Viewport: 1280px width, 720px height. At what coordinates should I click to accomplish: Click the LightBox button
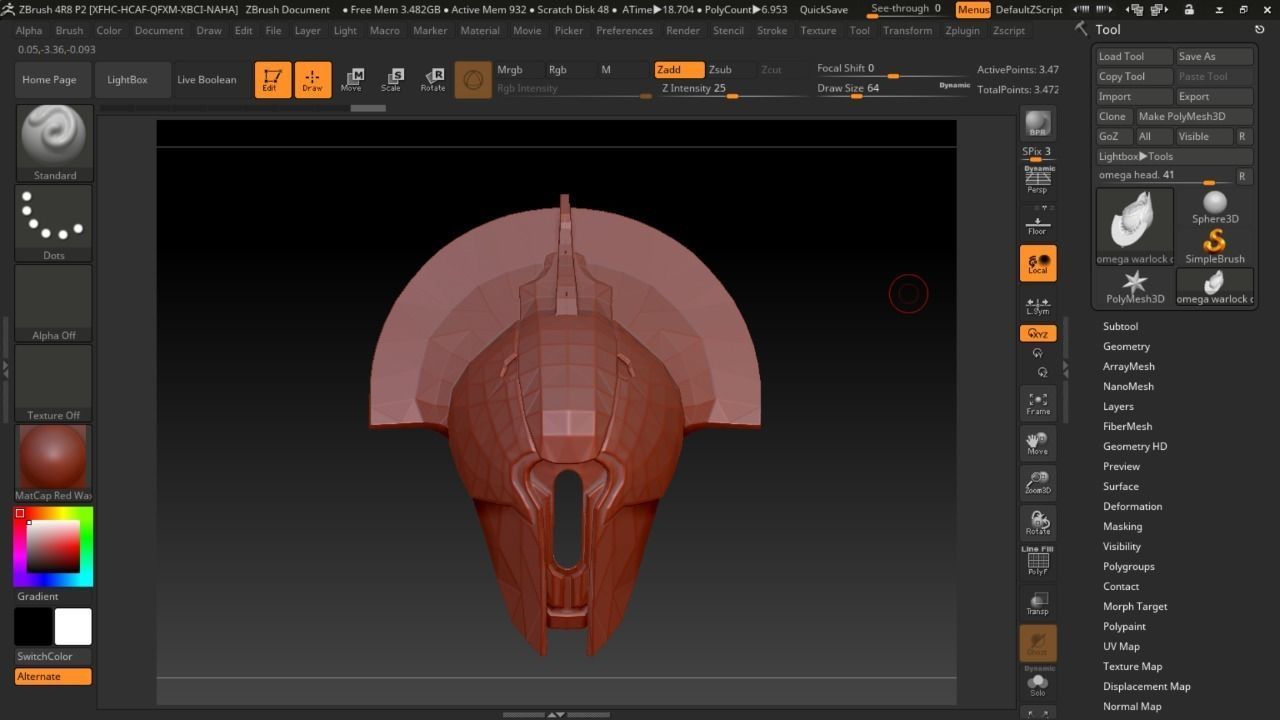[x=127, y=80]
